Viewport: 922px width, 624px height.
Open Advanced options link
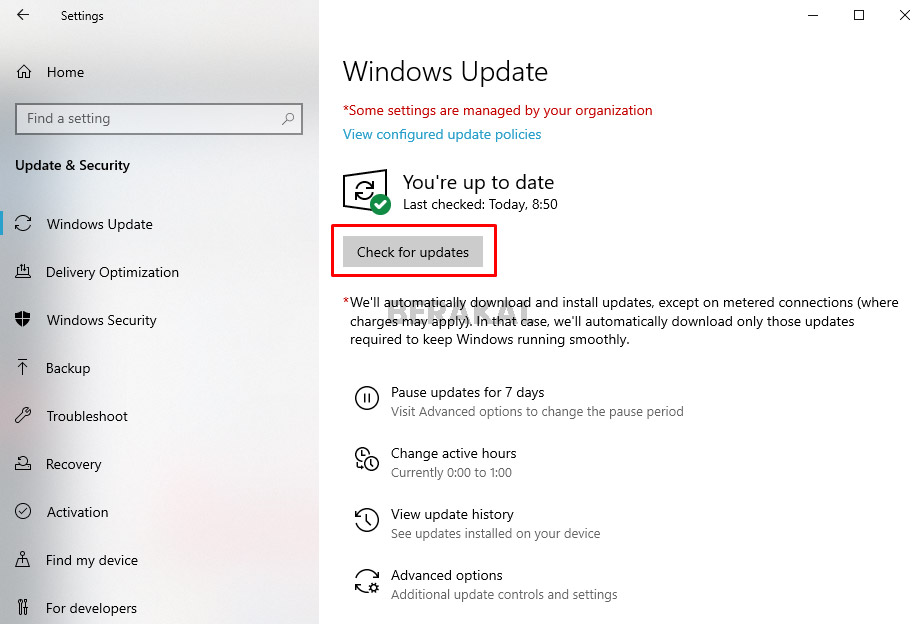pyautogui.click(x=447, y=575)
